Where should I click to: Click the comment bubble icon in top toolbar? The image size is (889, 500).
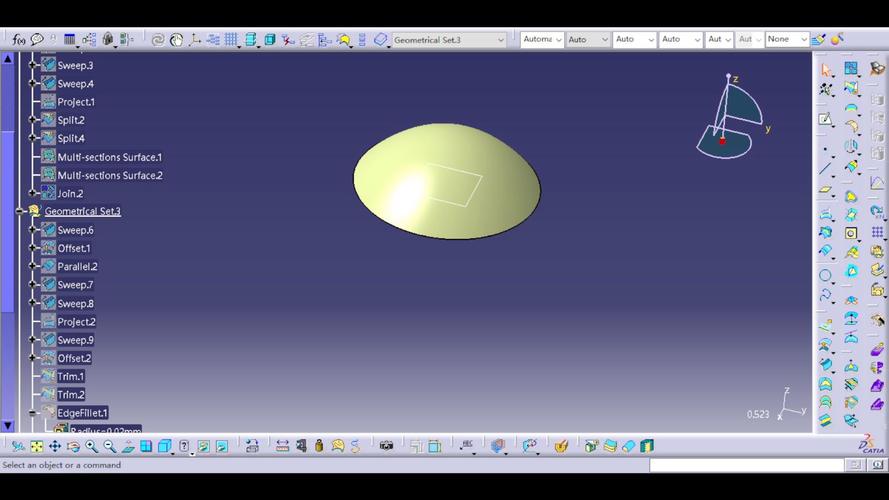point(37,39)
